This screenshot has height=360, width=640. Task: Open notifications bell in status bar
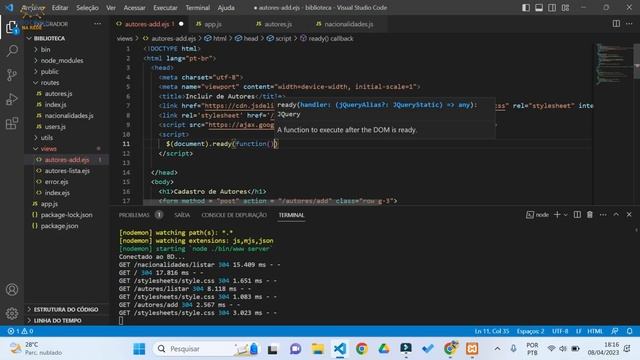pyautogui.click(x=630, y=331)
